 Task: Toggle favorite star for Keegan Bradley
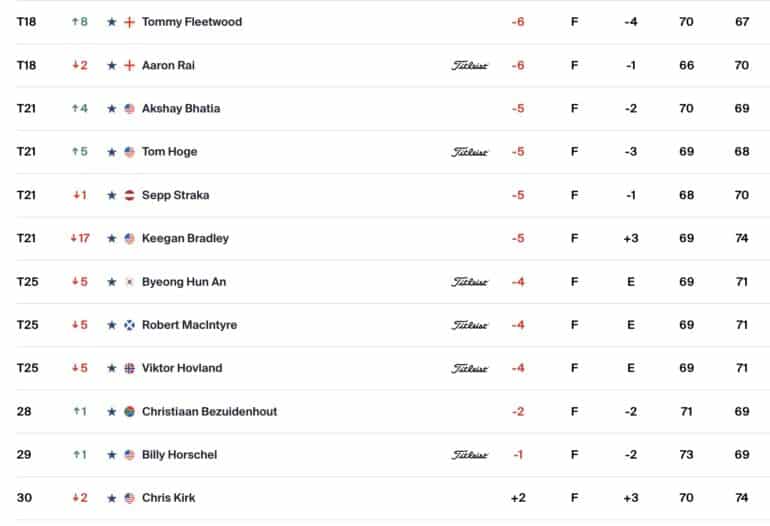(112, 238)
